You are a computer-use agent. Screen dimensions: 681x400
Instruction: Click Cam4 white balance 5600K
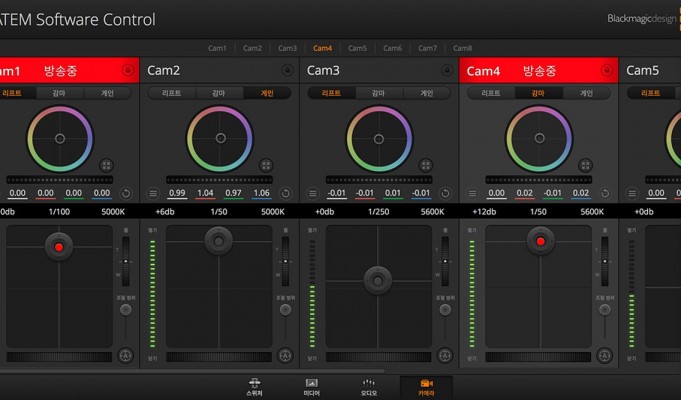click(592, 212)
